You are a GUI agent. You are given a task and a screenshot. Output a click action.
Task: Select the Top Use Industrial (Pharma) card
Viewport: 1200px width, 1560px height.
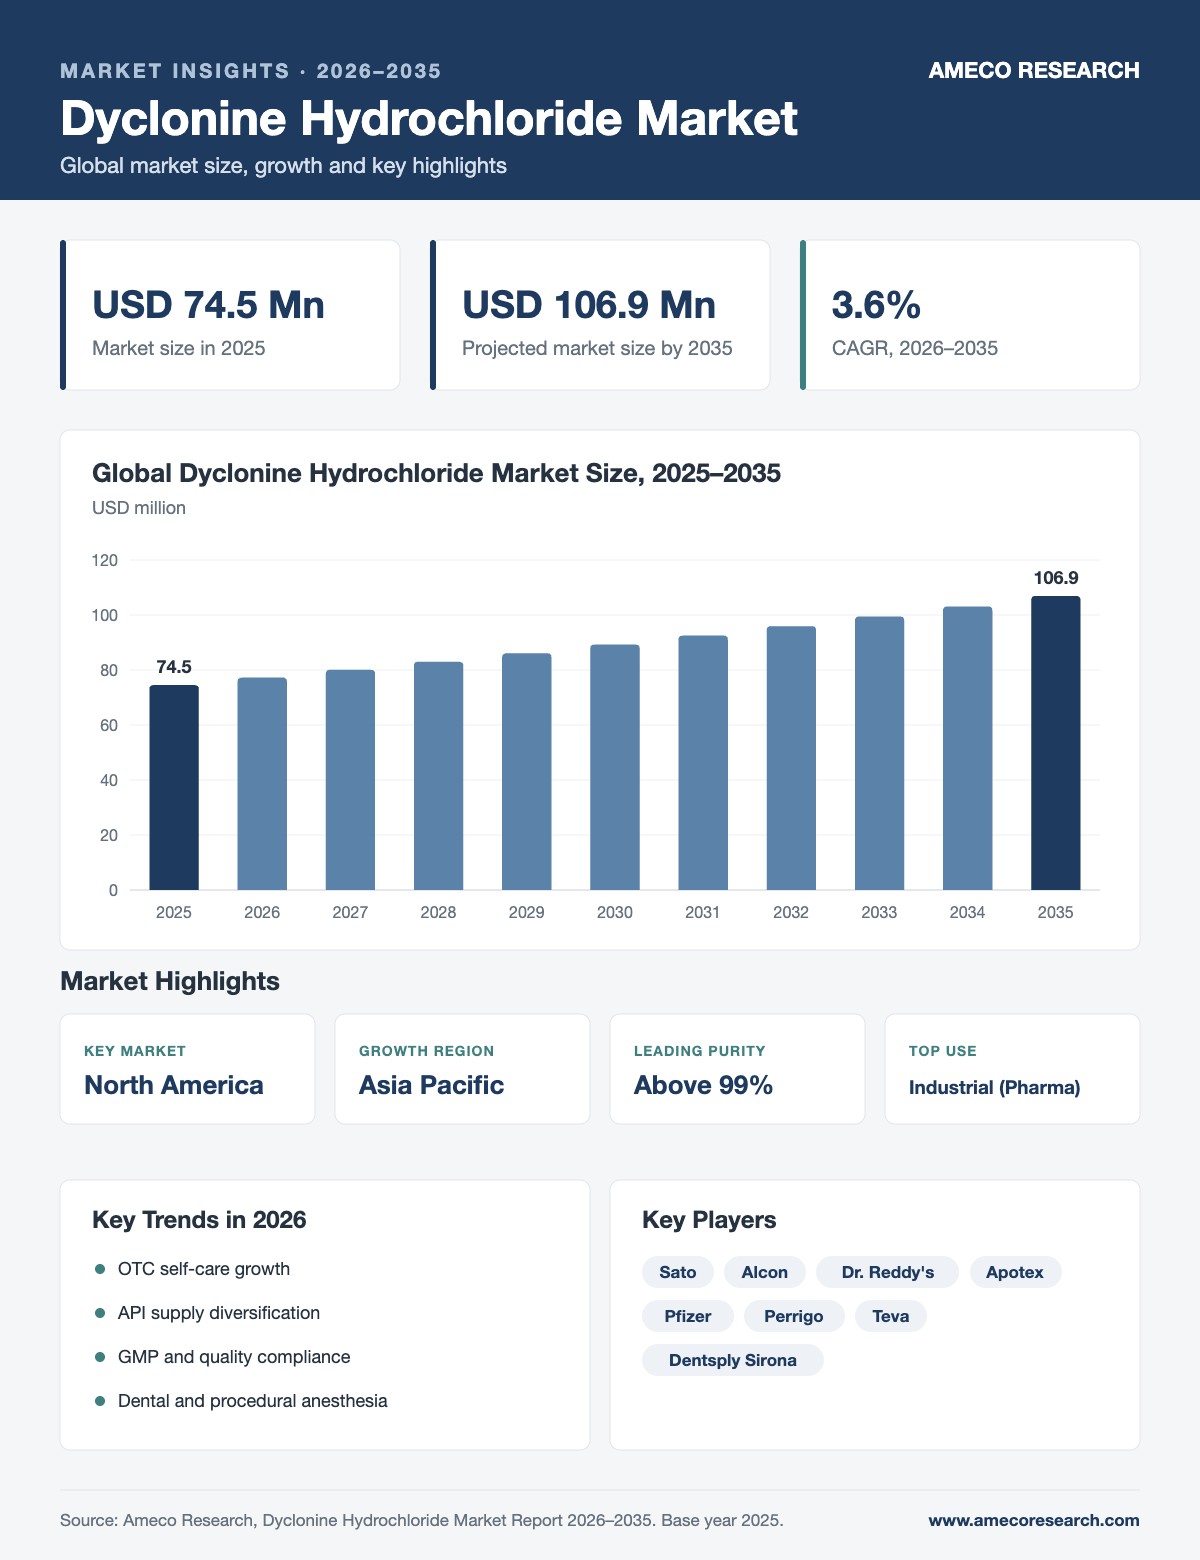point(1012,1069)
